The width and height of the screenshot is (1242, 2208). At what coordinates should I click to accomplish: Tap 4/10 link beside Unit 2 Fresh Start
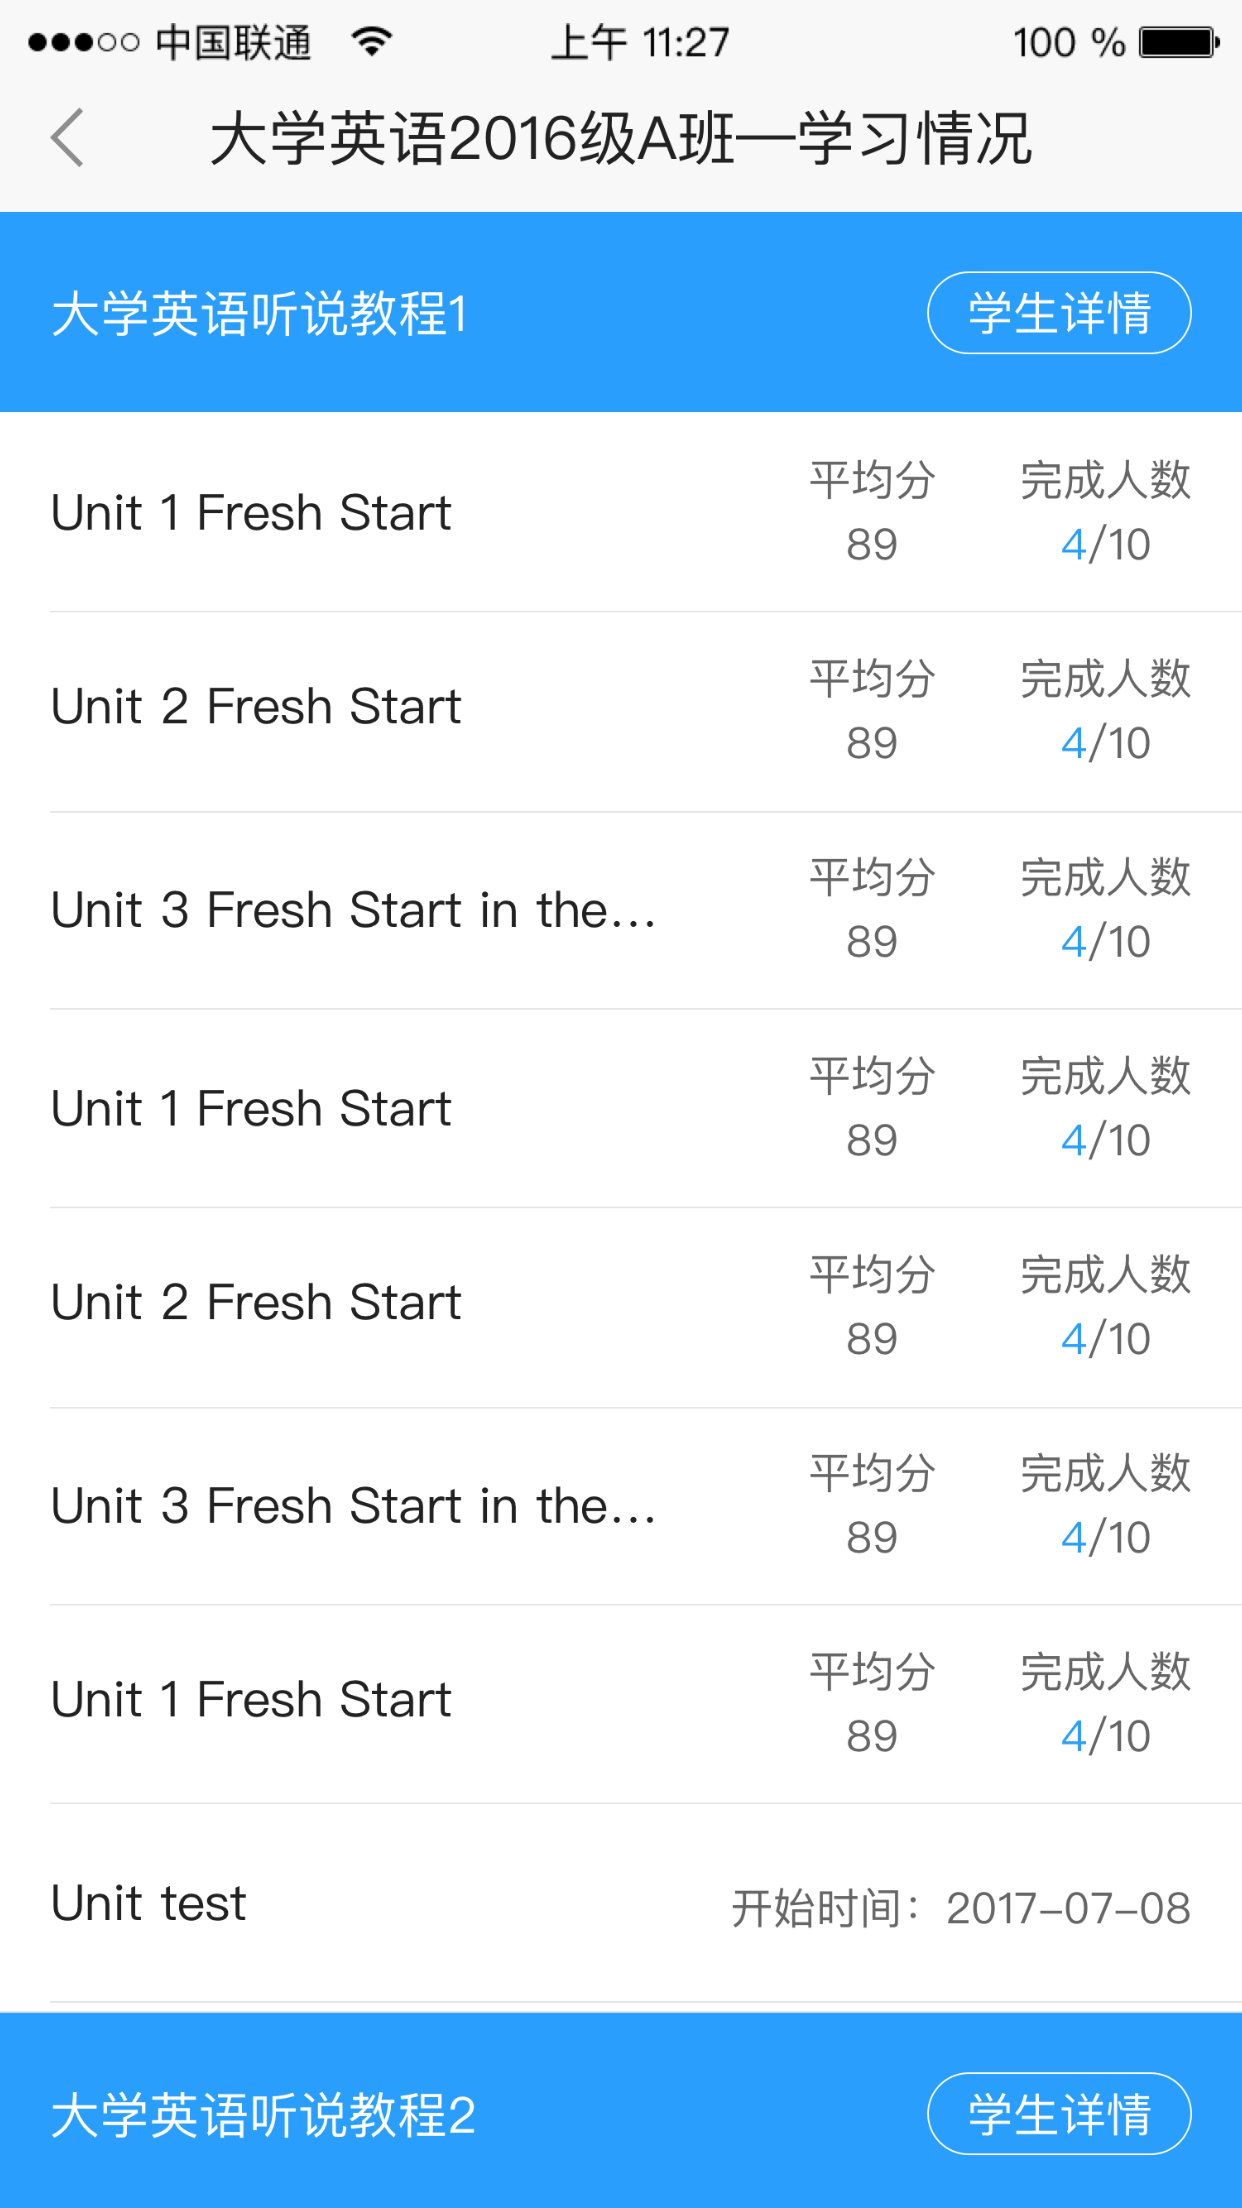coord(1104,741)
